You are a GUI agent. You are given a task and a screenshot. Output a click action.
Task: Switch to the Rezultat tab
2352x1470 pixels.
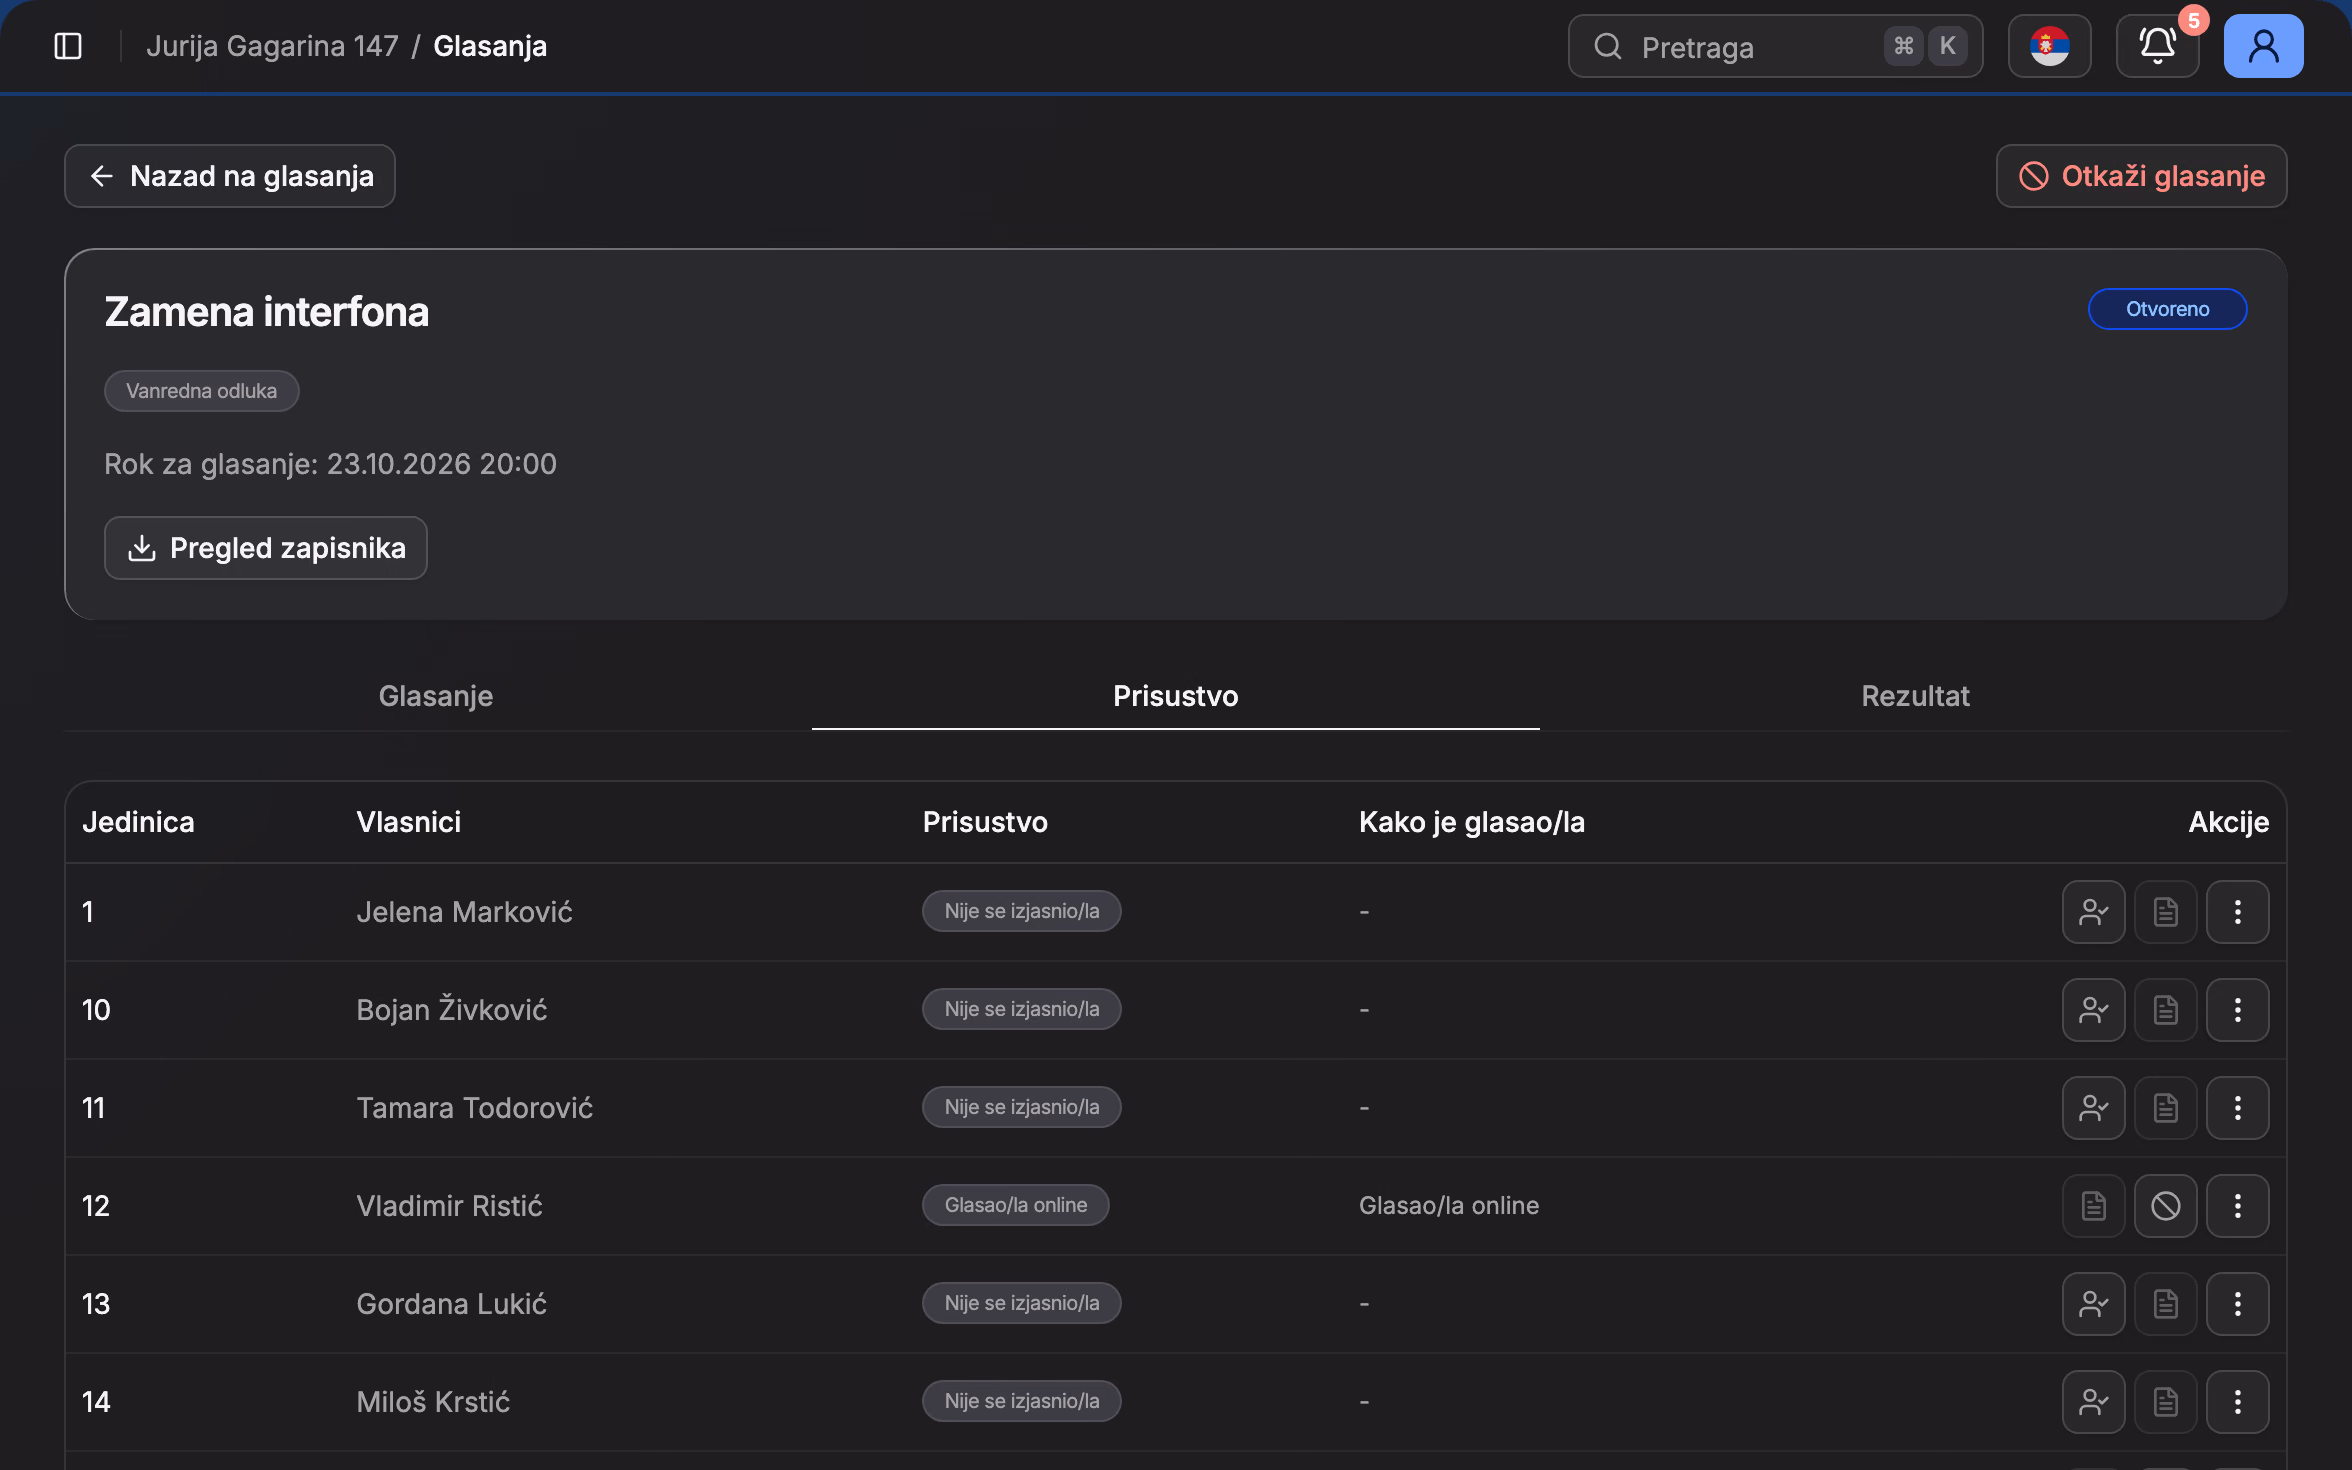1915,696
